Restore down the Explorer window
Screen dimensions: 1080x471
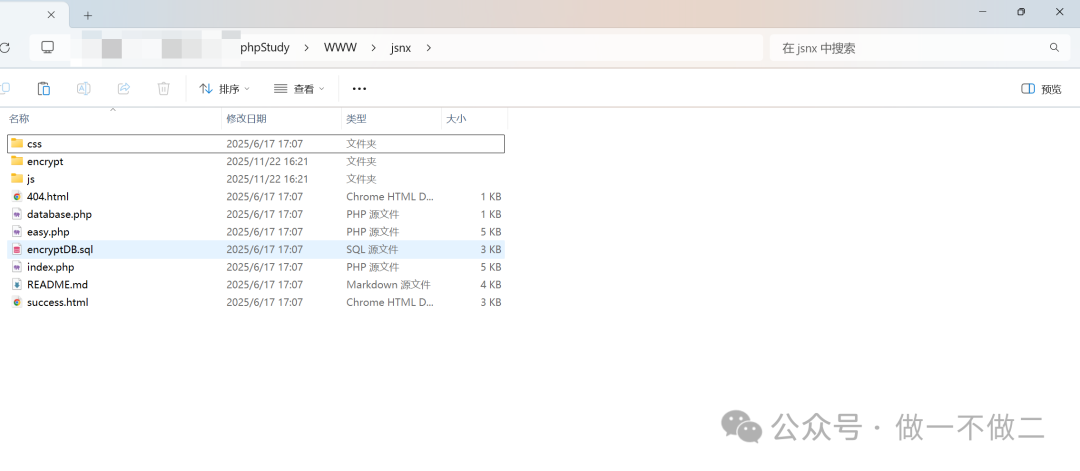pos(1021,12)
